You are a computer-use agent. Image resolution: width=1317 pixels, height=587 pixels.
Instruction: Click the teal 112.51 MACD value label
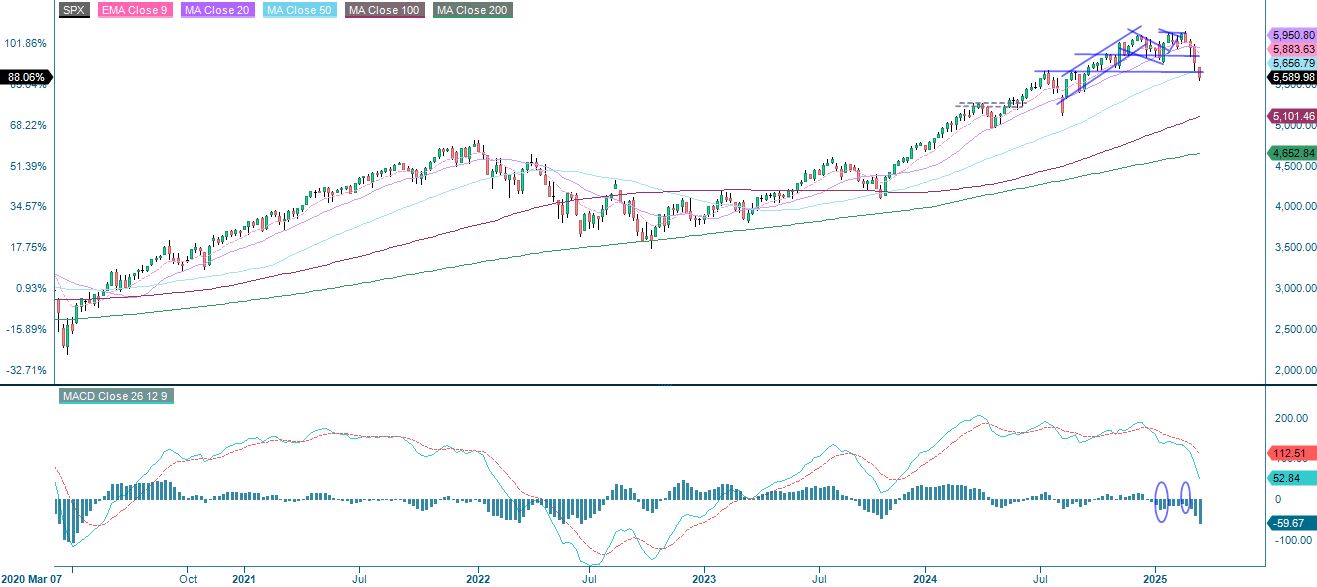(1290, 454)
